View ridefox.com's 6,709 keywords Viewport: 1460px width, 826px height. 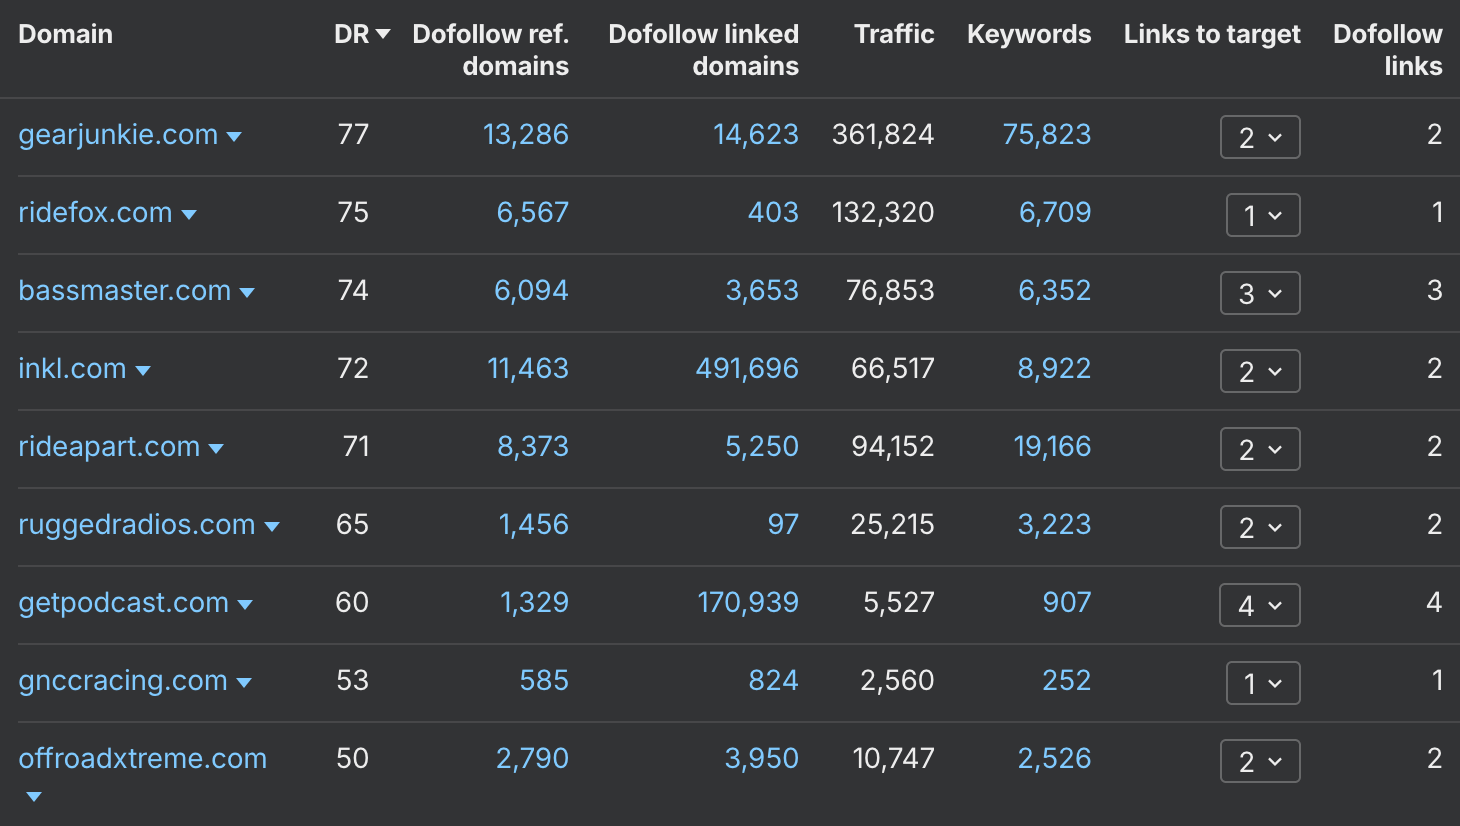pyautogui.click(x=1055, y=213)
